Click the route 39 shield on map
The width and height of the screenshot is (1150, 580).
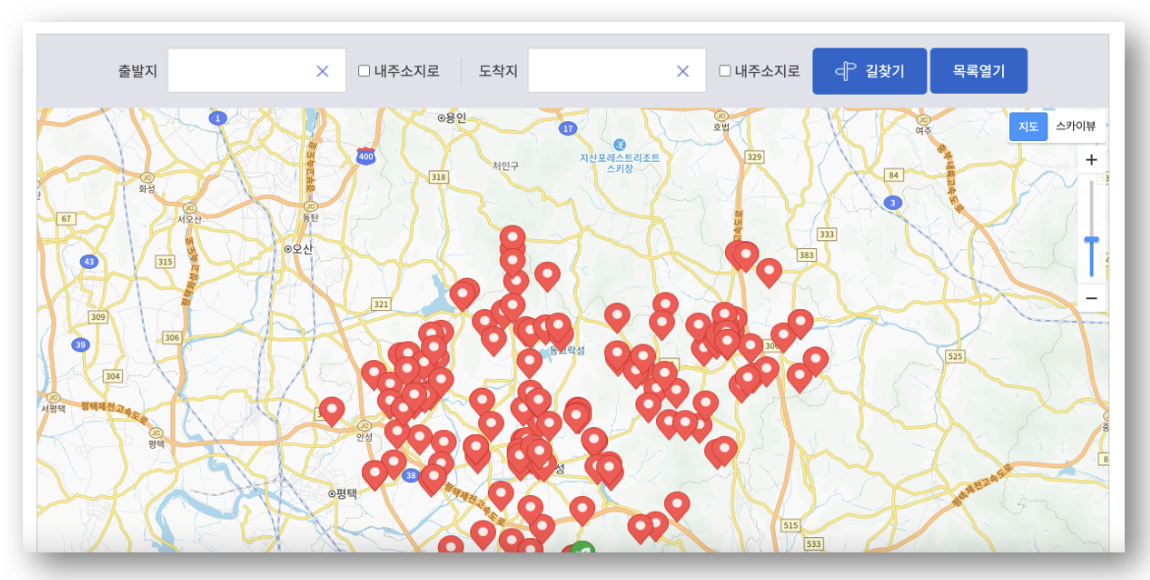pos(80,345)
